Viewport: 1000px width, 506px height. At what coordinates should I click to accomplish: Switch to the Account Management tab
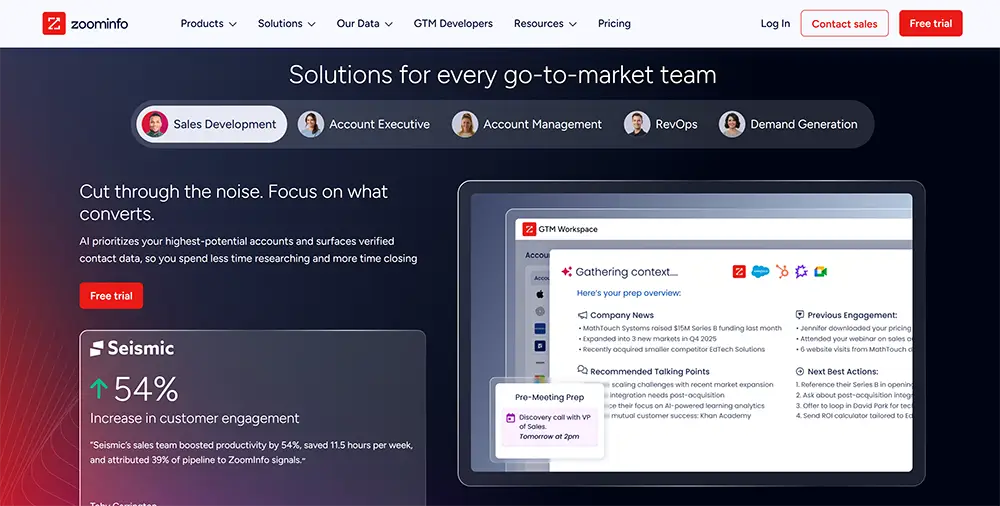527,124
